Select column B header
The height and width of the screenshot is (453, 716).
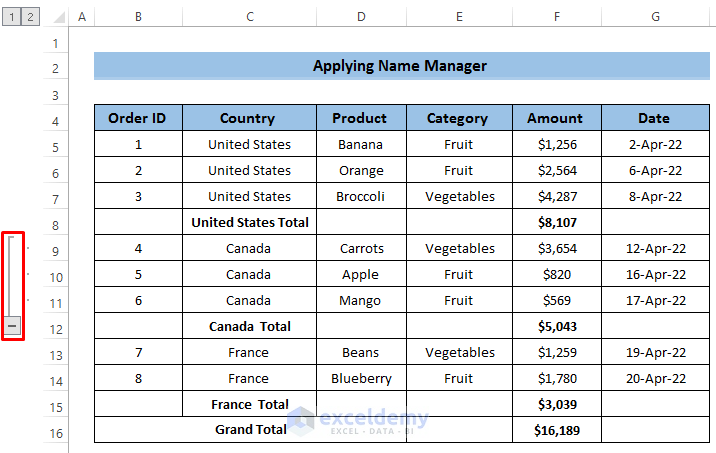click(138, 17)
